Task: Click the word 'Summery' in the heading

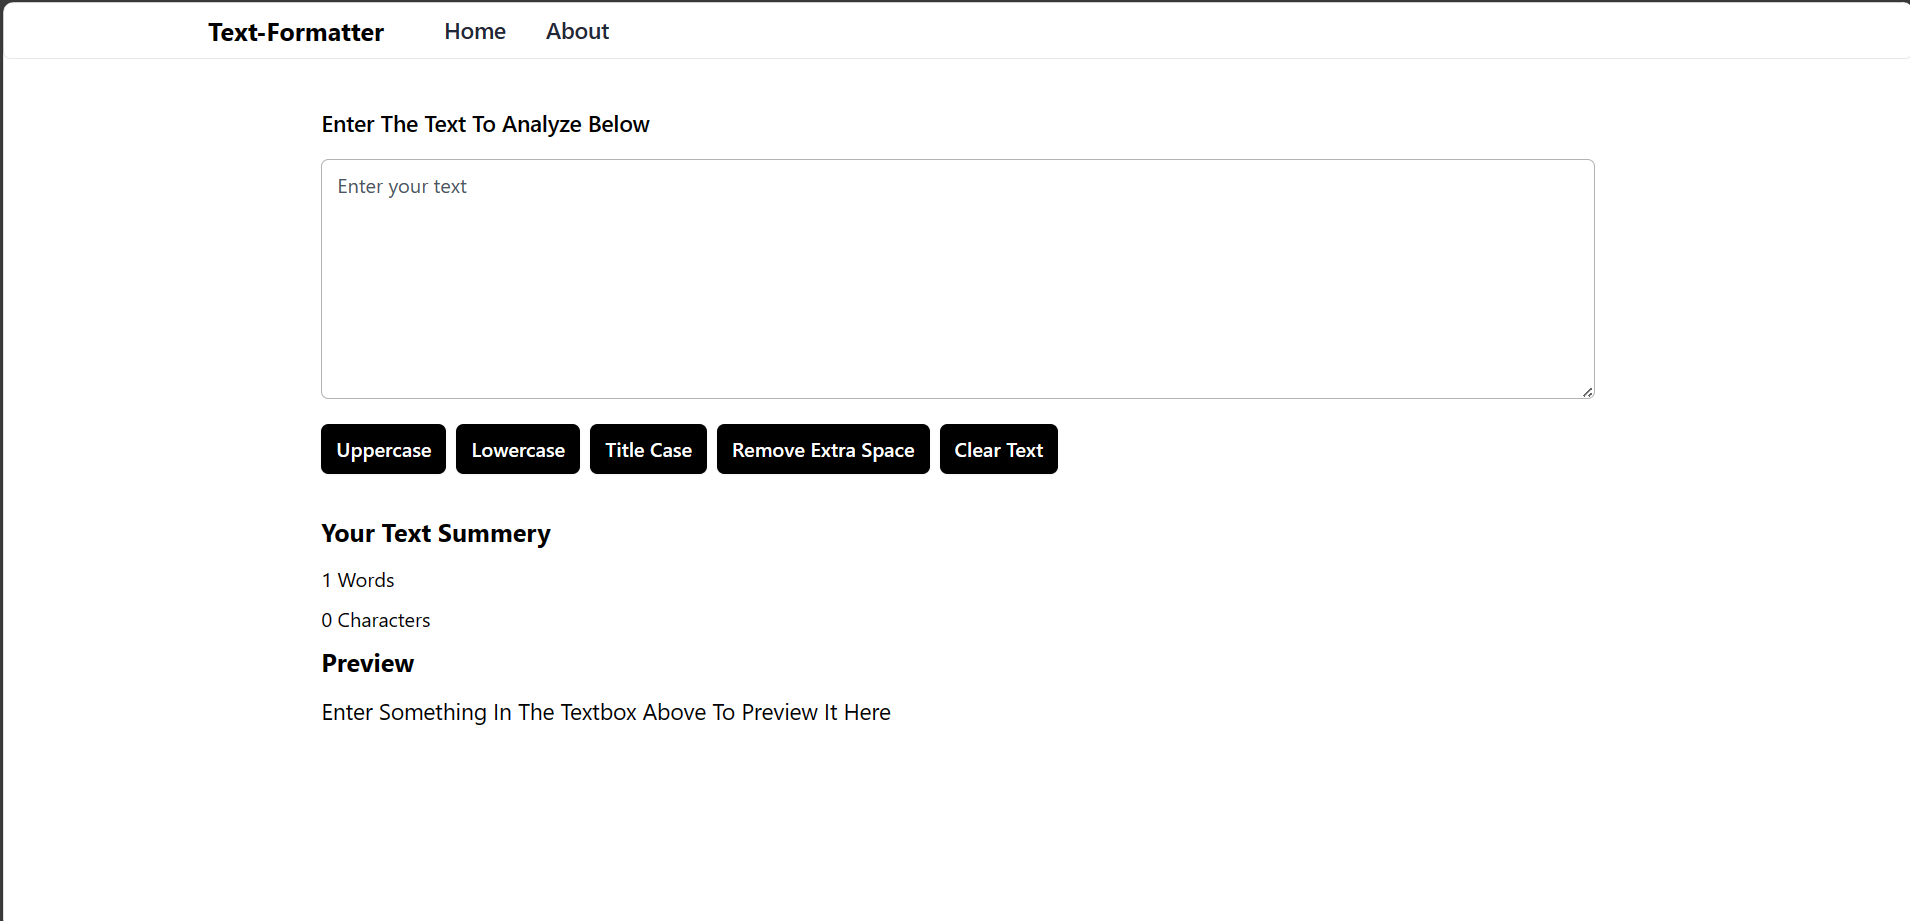Action: 494,534
